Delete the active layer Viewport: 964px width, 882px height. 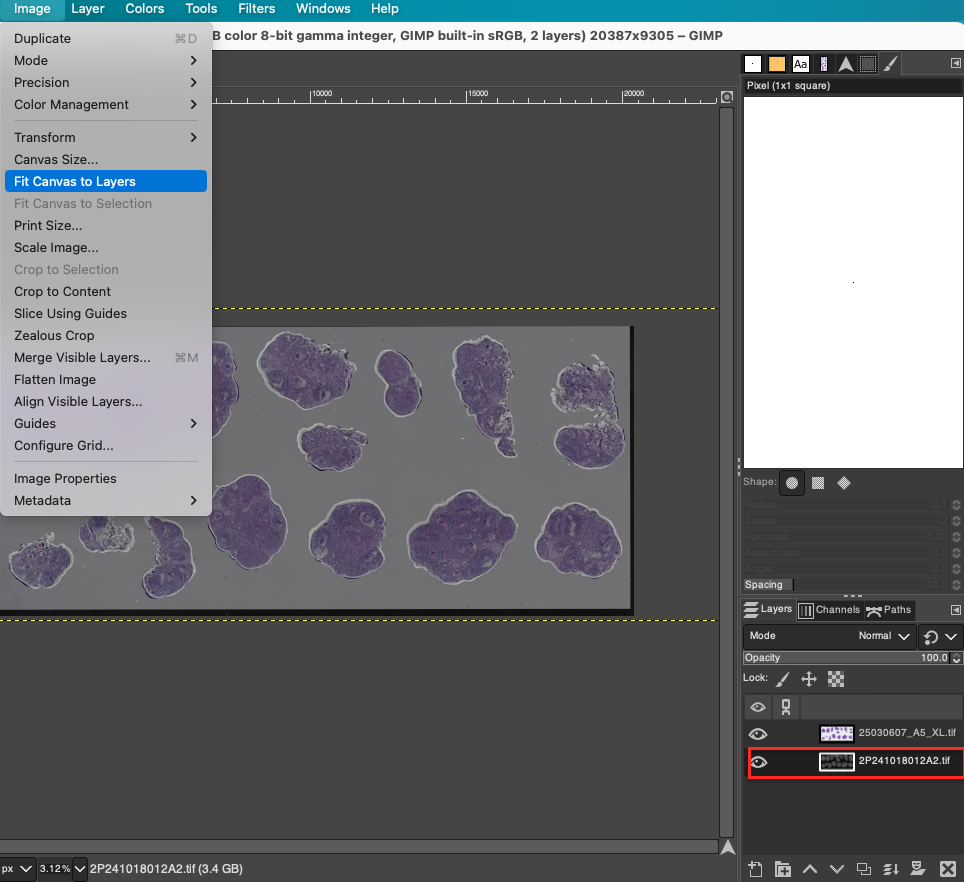(948, 869)
